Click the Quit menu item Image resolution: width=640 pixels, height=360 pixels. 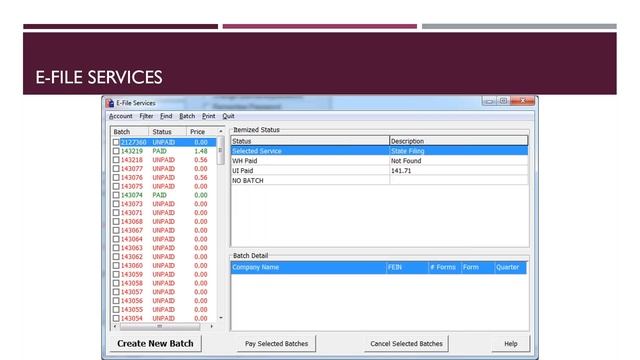pyautogui.click(x=228, y=116)
